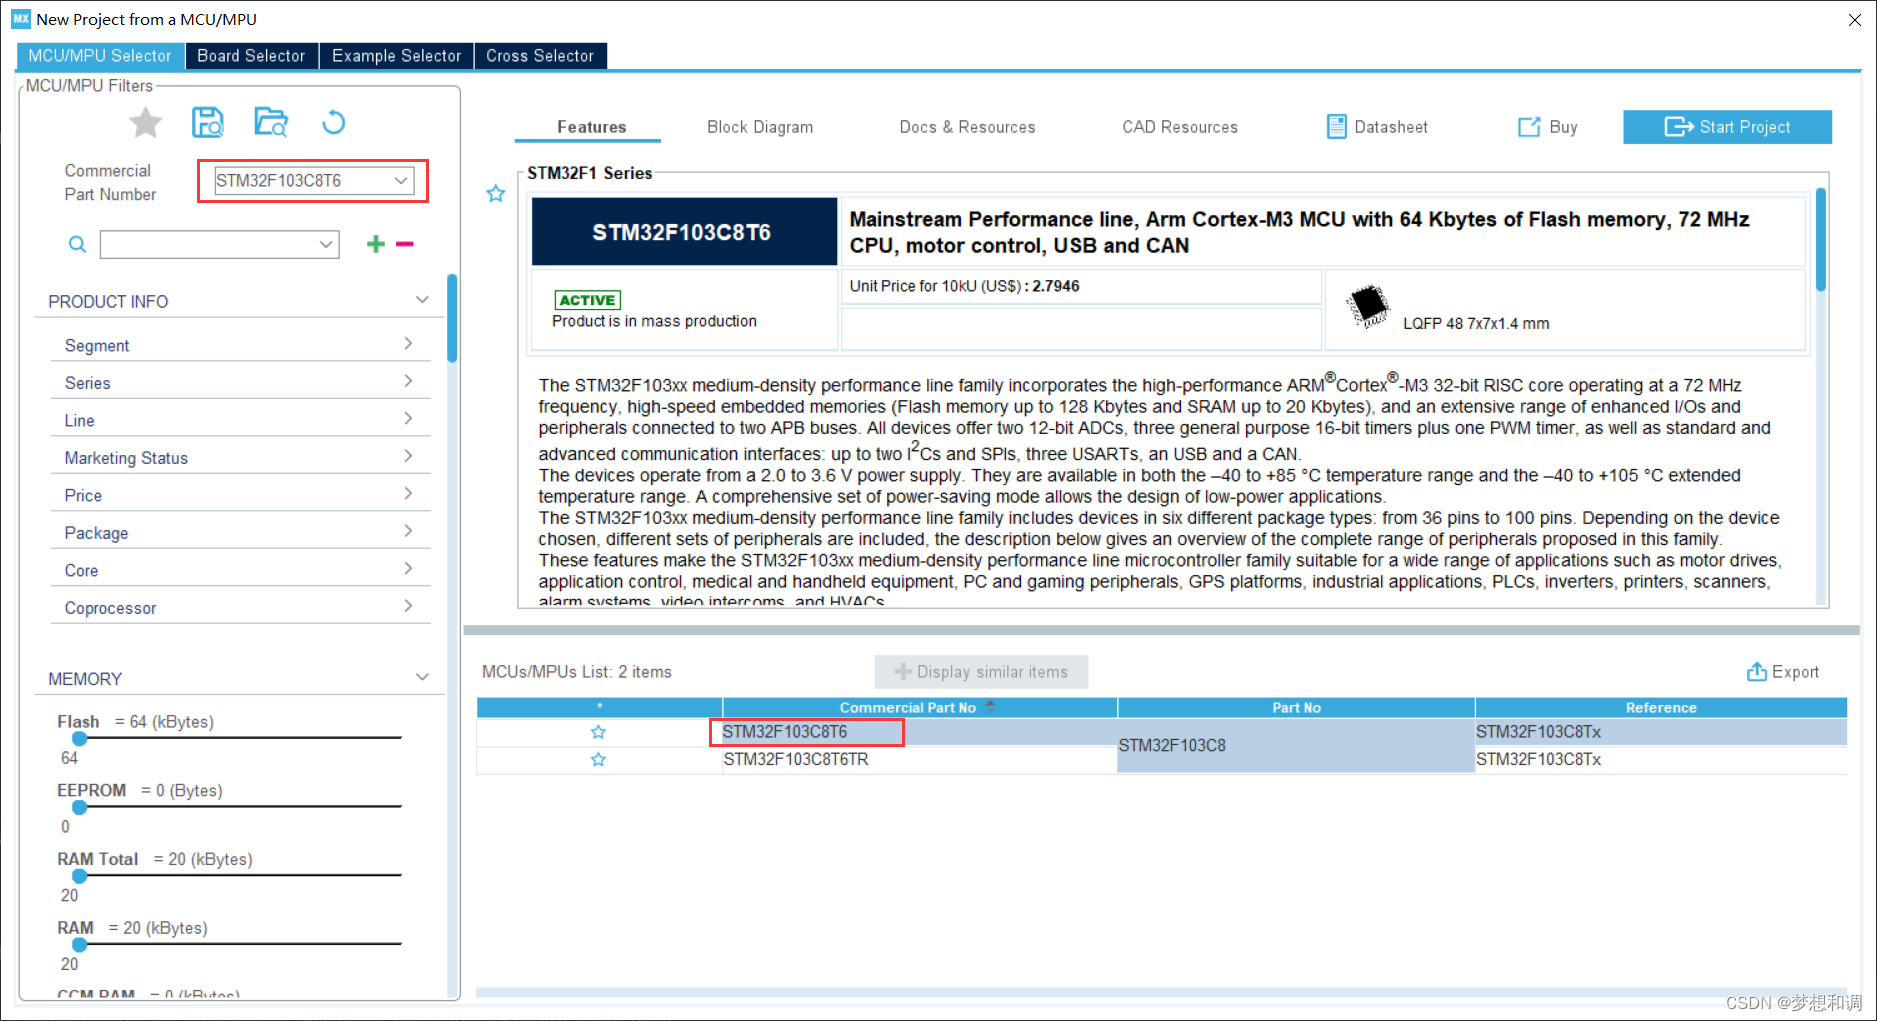Click the LQFP 48 package chip image
1877x1021 pixels.
1368,306
